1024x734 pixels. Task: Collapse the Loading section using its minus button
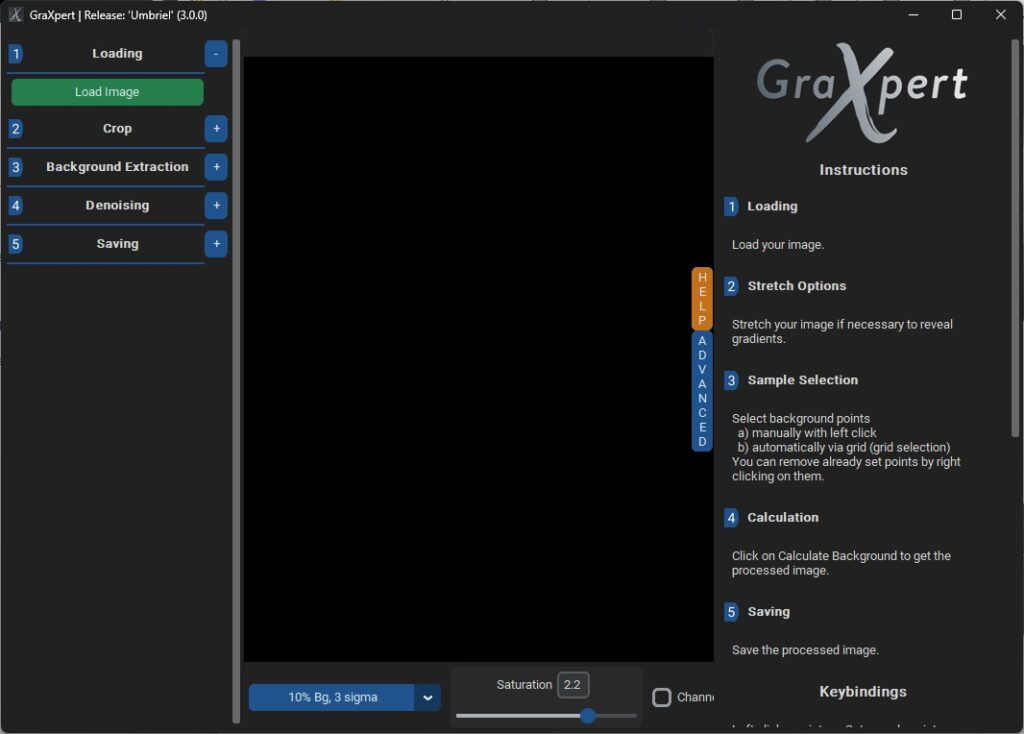(x=216, y=53)
